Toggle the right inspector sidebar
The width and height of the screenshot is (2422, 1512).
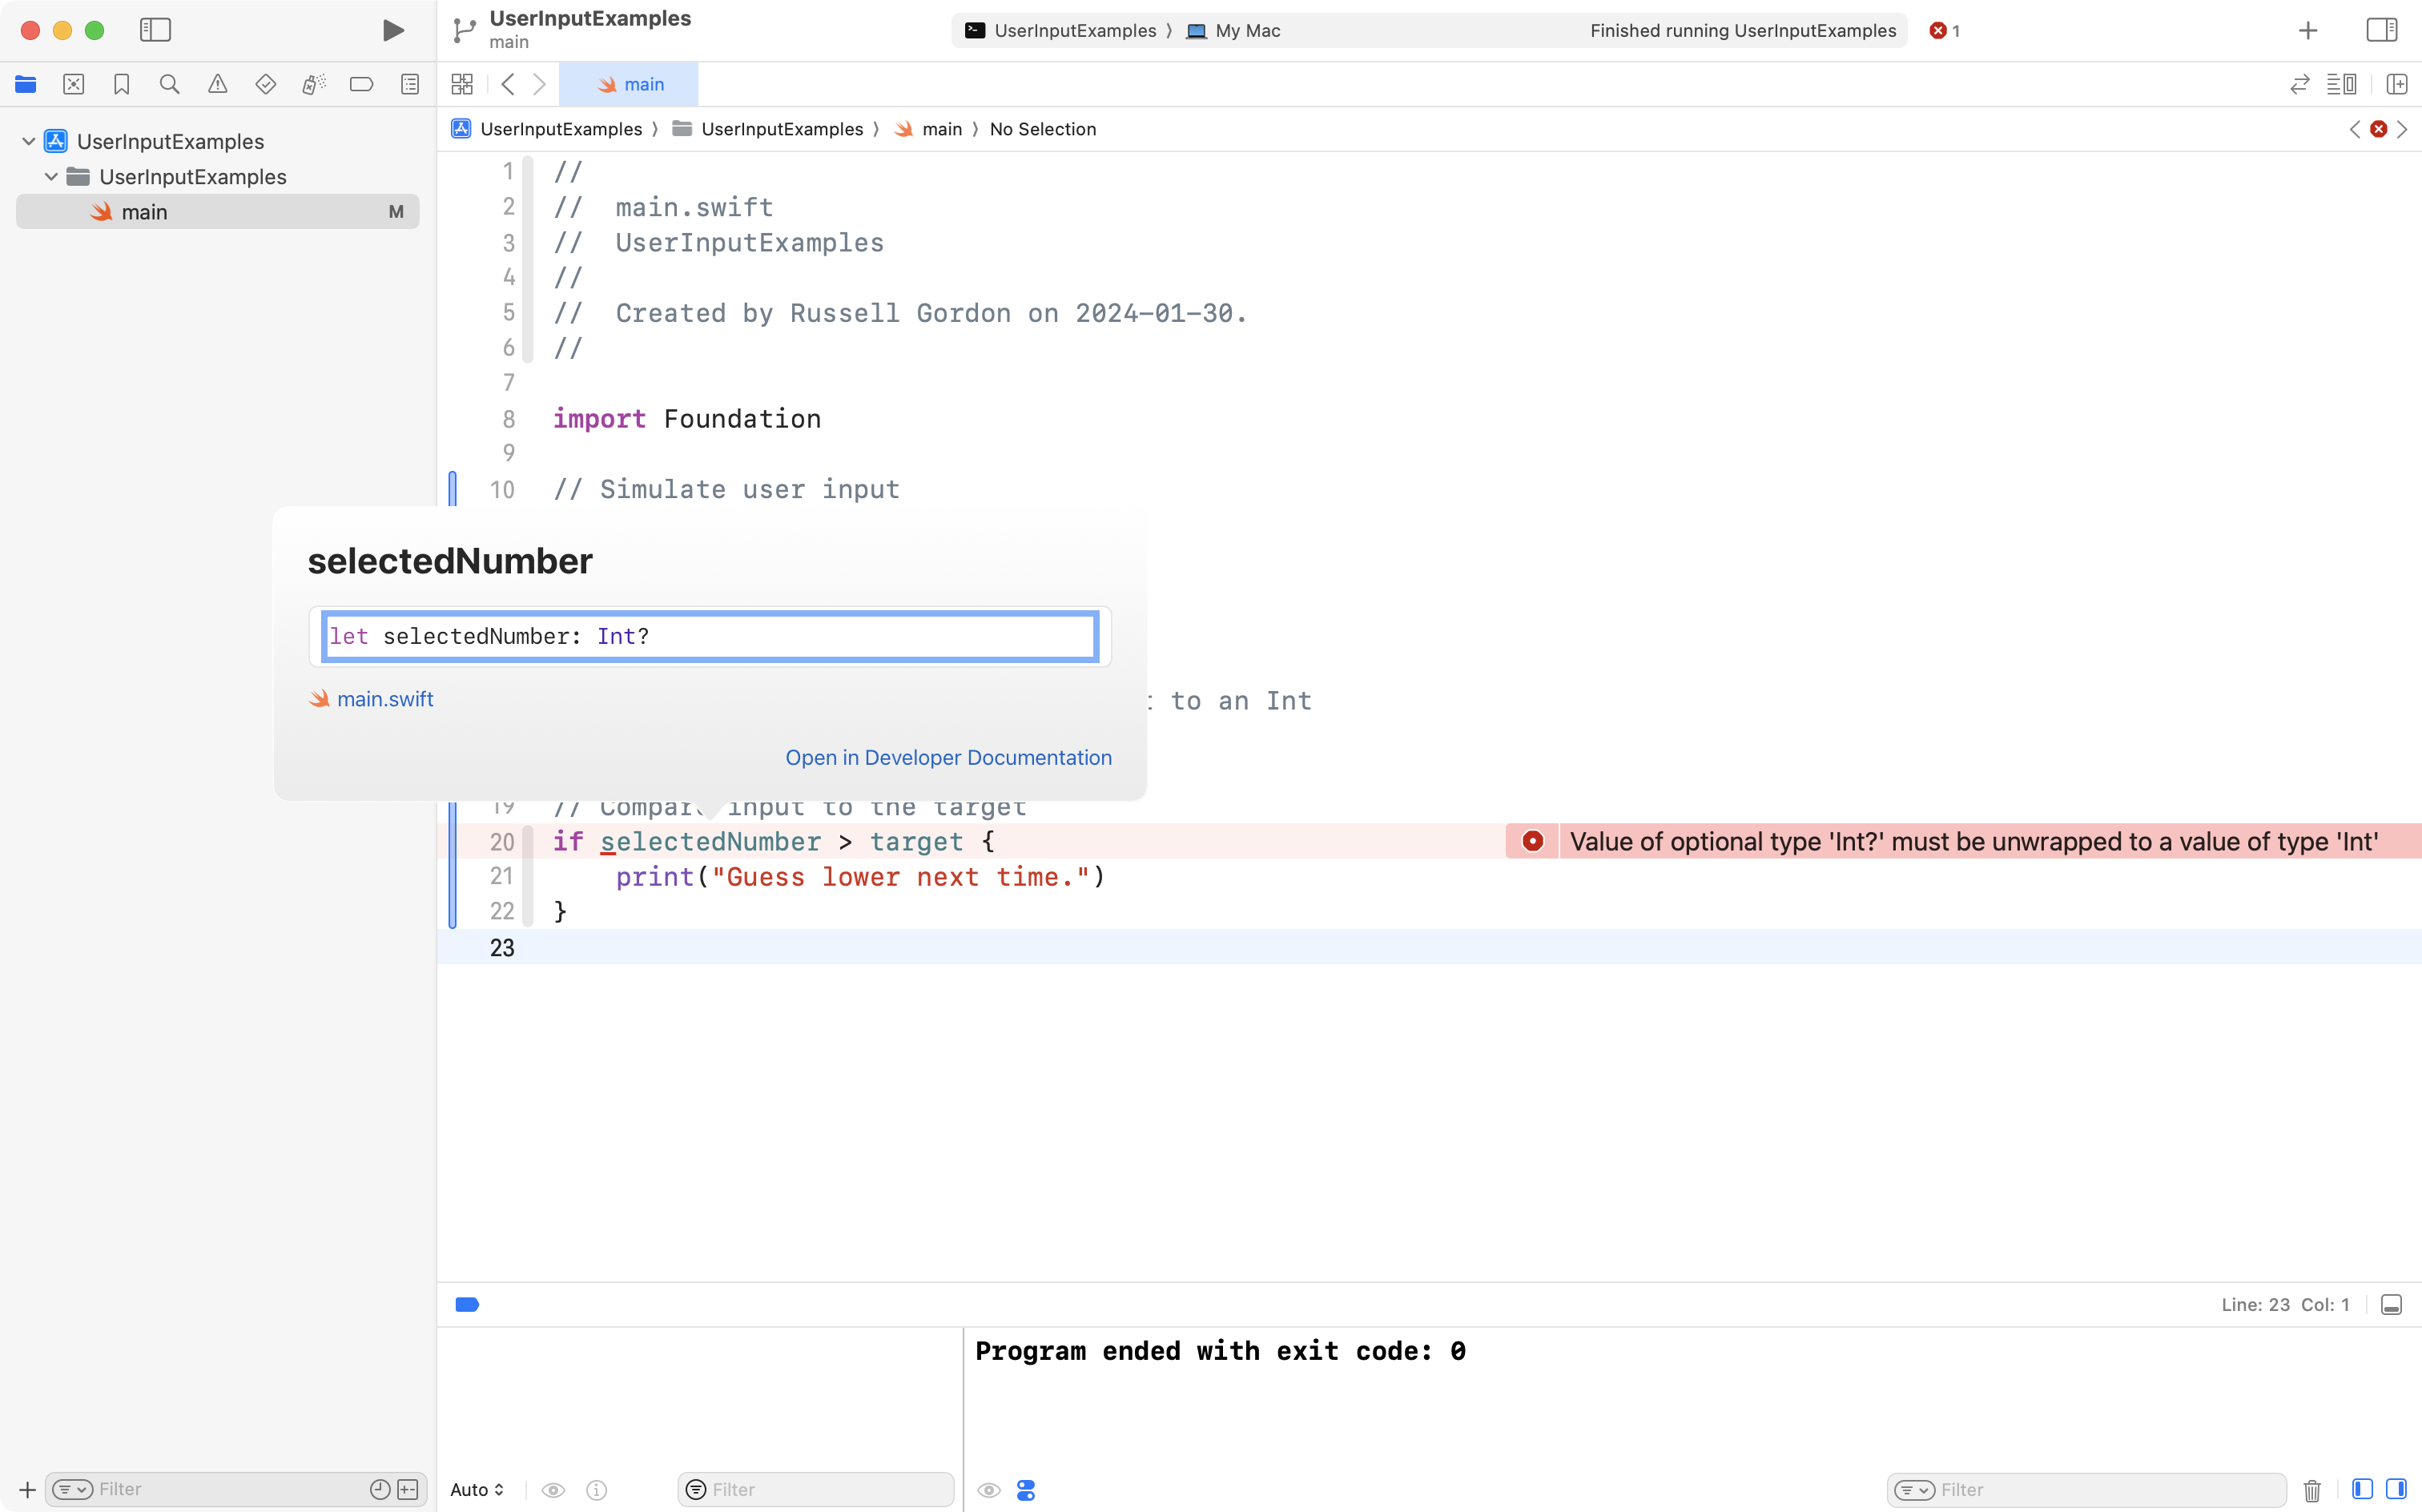click(x=2381, y=30)
